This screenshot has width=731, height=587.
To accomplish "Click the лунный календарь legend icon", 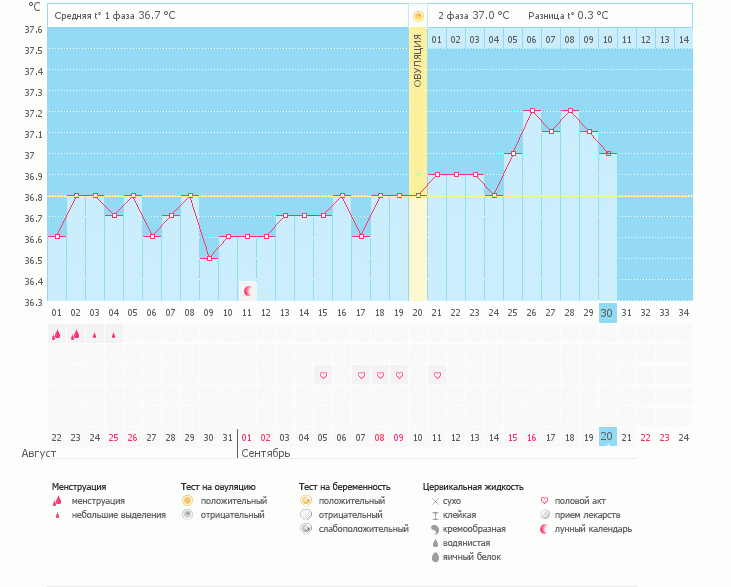I will click(544, 528).
